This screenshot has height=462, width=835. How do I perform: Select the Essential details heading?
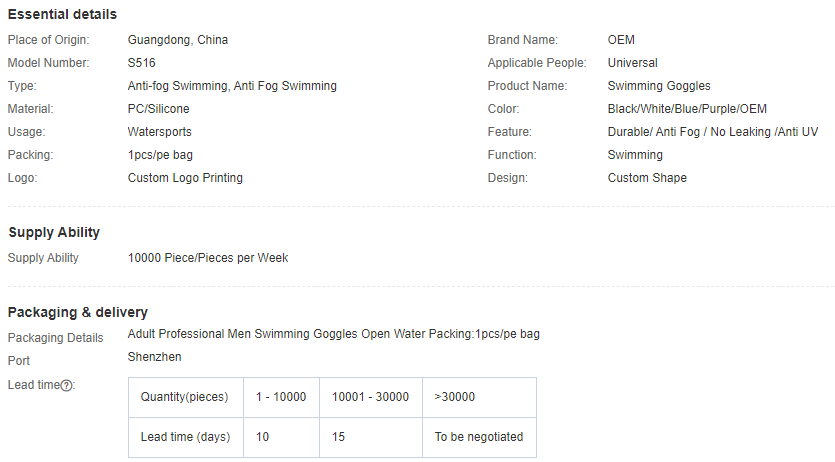click(x=62, y=14)
